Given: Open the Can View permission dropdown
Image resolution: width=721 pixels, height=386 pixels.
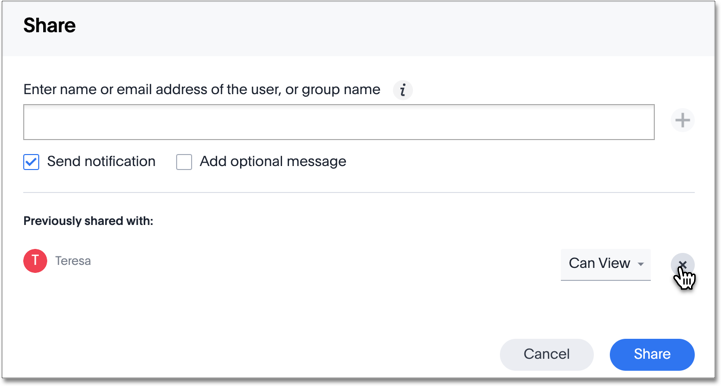Looking at the screenshot, I should (606, 264).
